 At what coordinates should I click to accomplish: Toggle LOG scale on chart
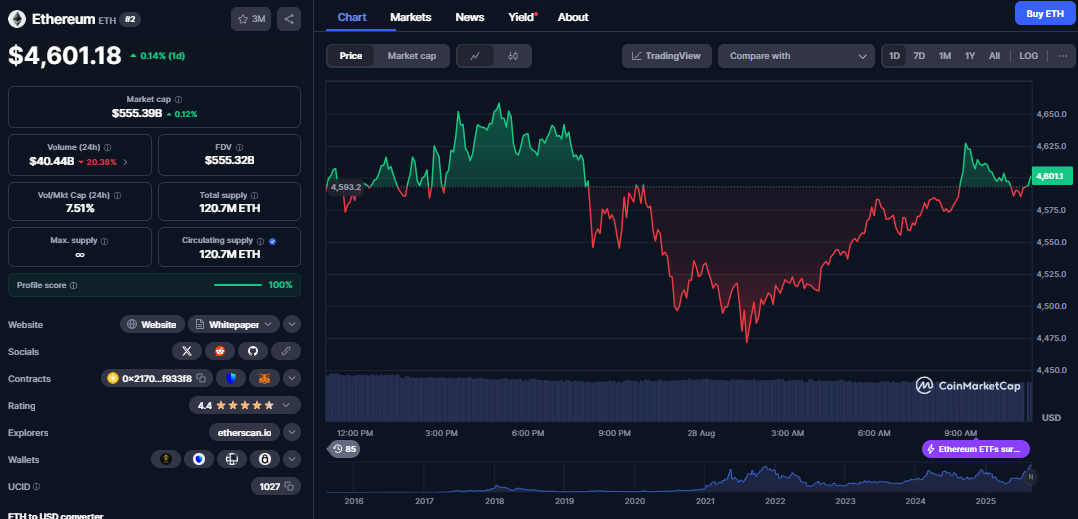(1028, 56)
